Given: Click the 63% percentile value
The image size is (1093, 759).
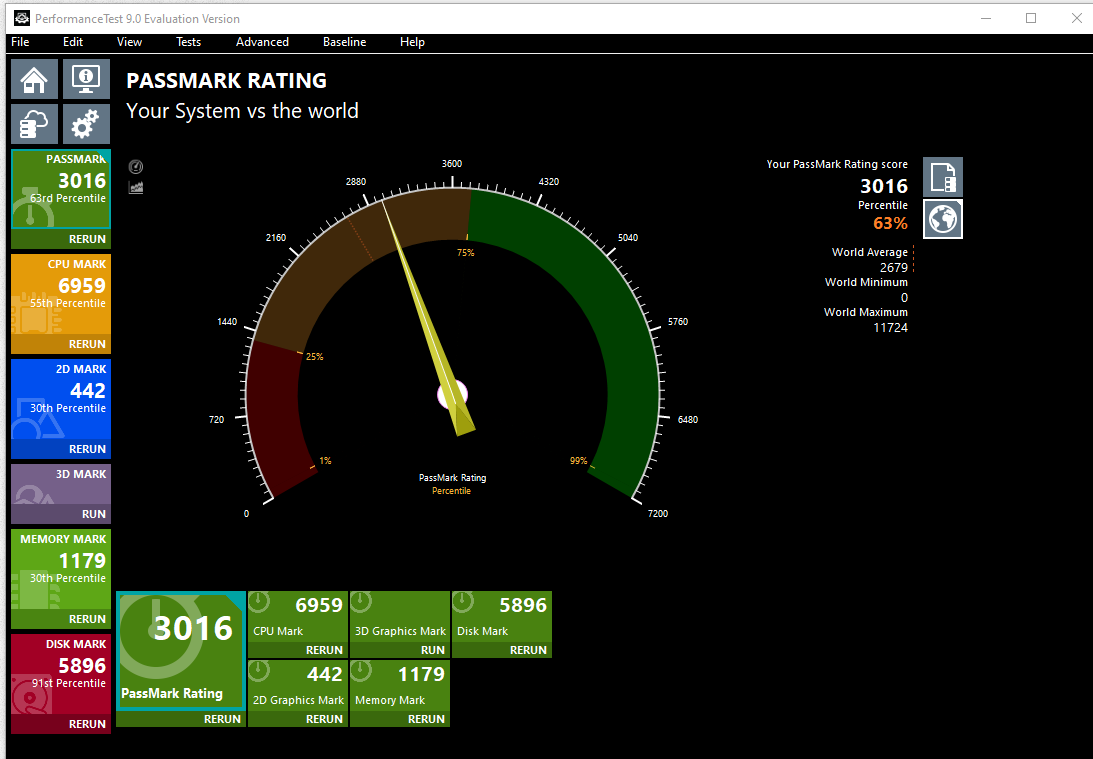Looking at the screenshot, I should pos(890,223).
